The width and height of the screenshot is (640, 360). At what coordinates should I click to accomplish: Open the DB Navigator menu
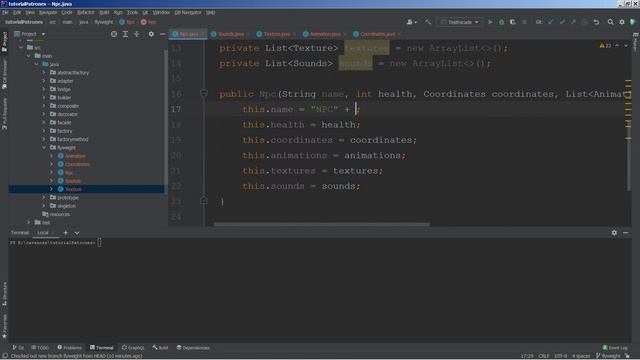[188, 13]
